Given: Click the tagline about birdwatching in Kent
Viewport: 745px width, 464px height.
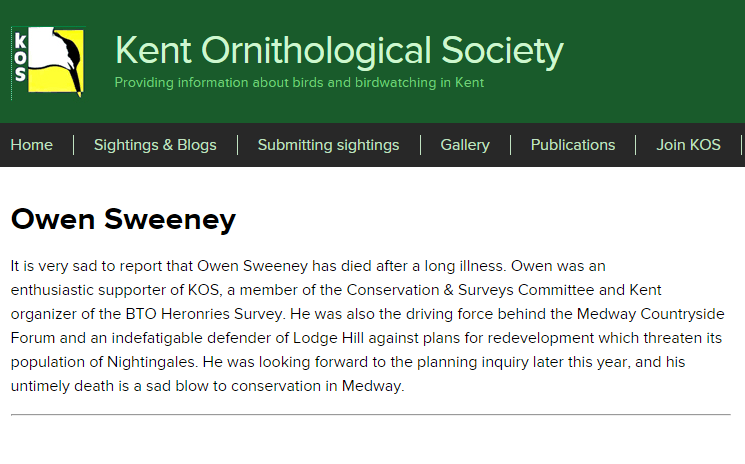Looking at the screenshot, I should [299, 83].
